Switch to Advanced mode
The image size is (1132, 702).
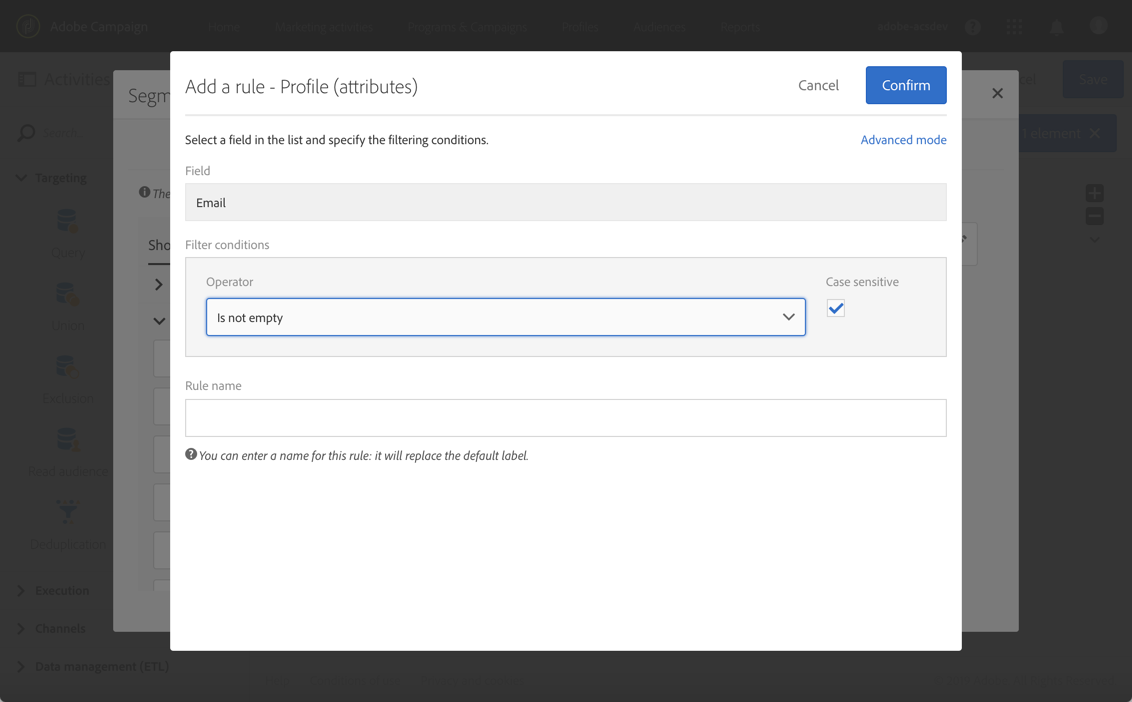pos(903,140)
